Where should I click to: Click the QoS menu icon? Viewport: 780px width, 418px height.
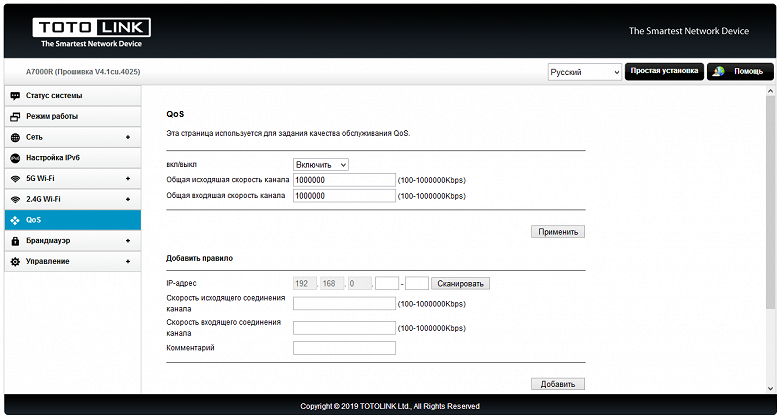15,220
